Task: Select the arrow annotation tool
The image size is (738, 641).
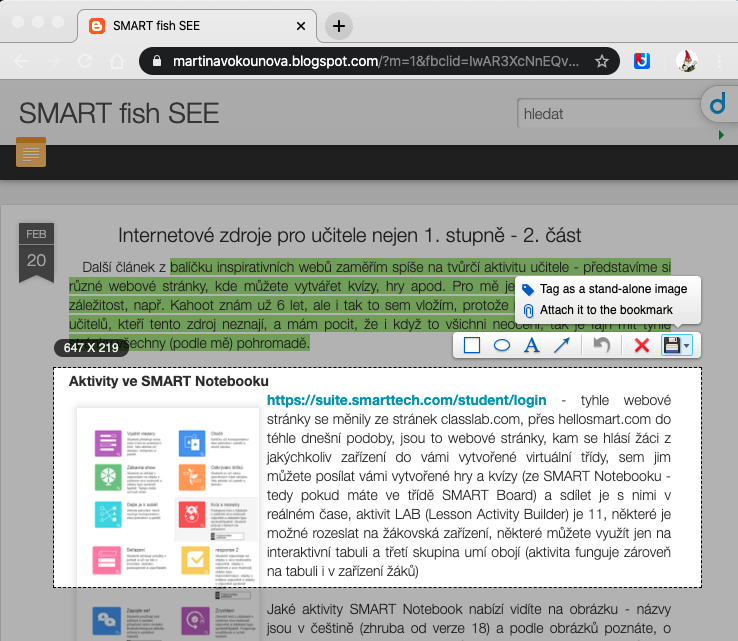Action: (562, 345)
